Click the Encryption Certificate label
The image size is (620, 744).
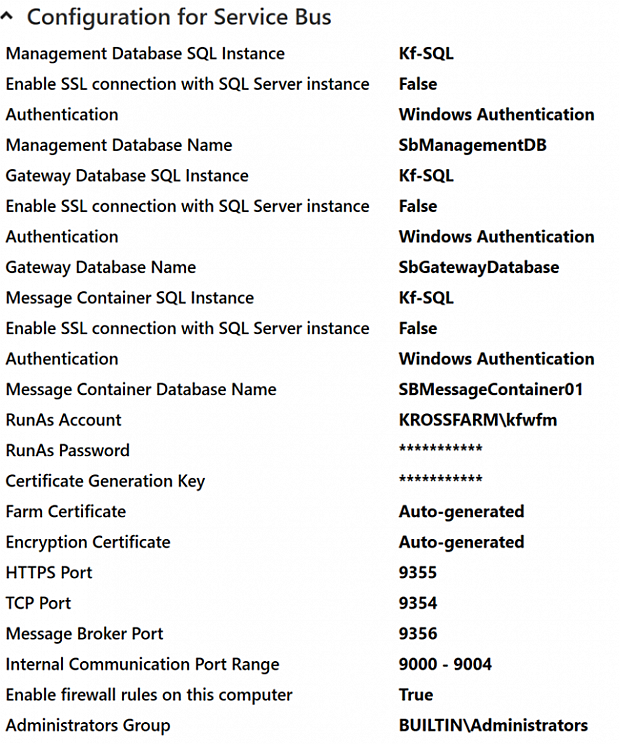(x=88, y=542)
